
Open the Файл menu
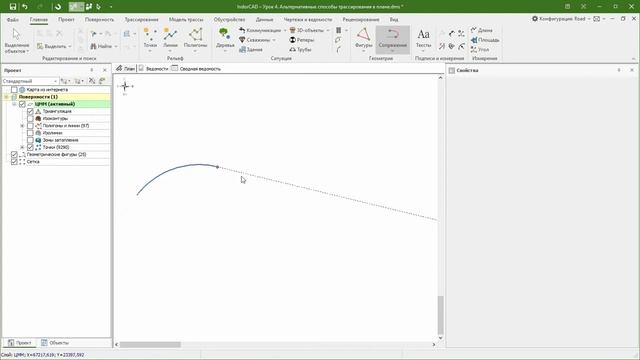pos(12,20)
